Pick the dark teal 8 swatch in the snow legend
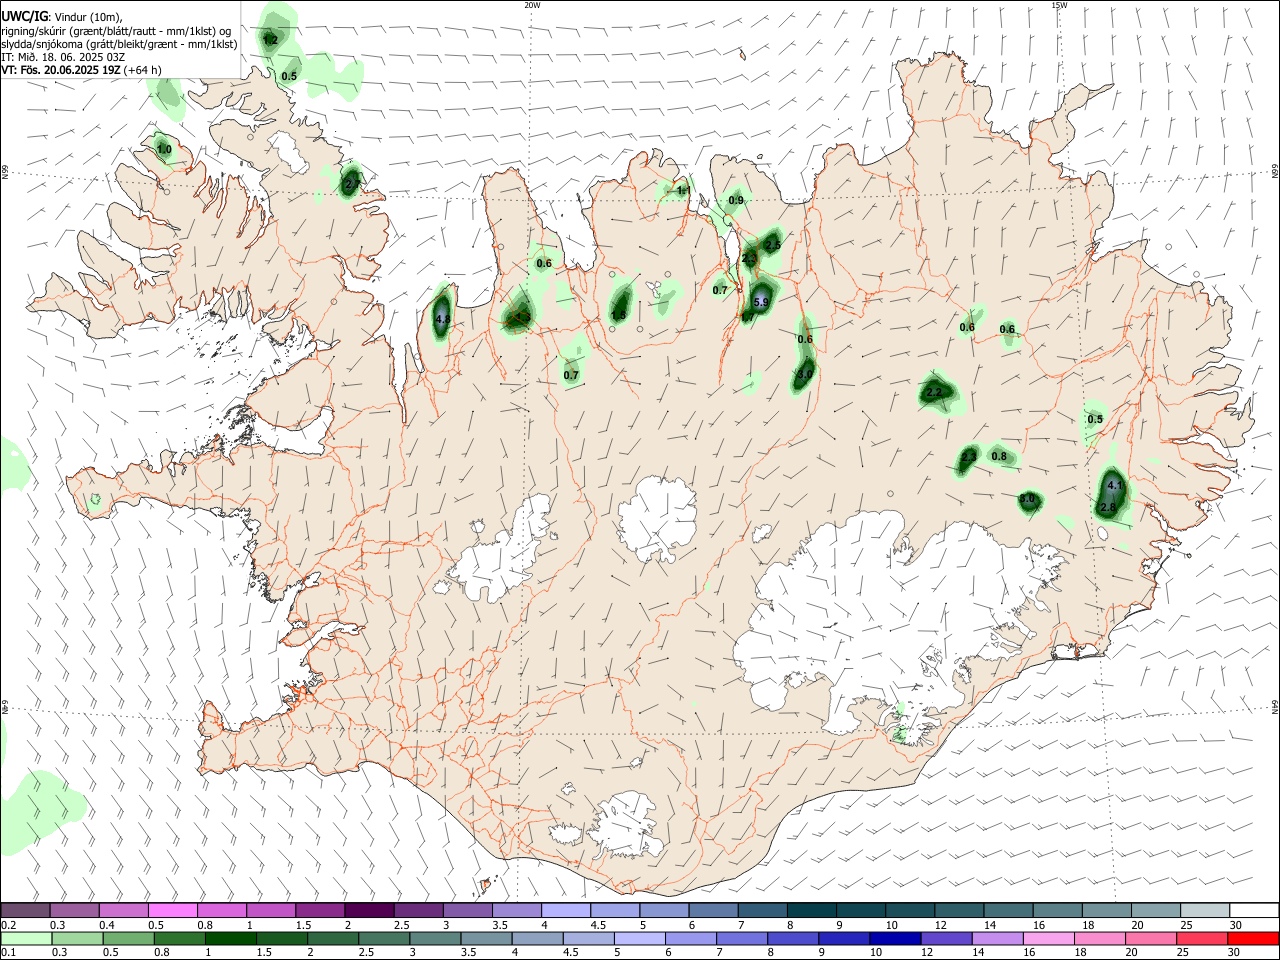1280x960 pixels. tap(812, 911)
